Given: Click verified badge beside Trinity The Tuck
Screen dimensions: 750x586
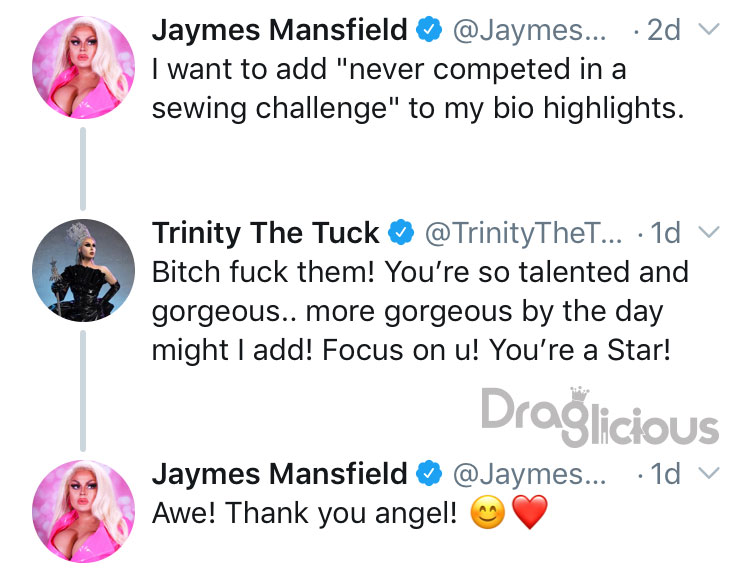Looking at the screenshot, I should coord(401,232).
